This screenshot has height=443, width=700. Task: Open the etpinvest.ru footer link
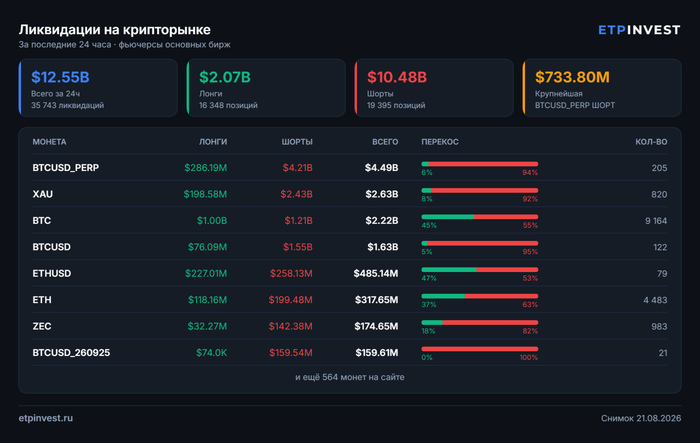(46, 418)
